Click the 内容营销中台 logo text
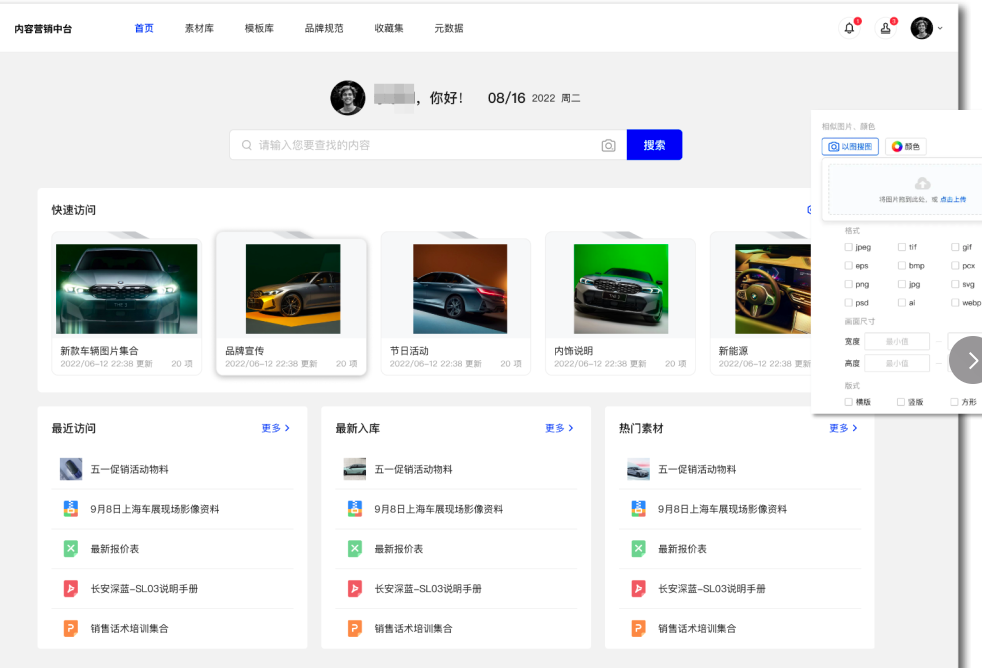 click(43, 29)
